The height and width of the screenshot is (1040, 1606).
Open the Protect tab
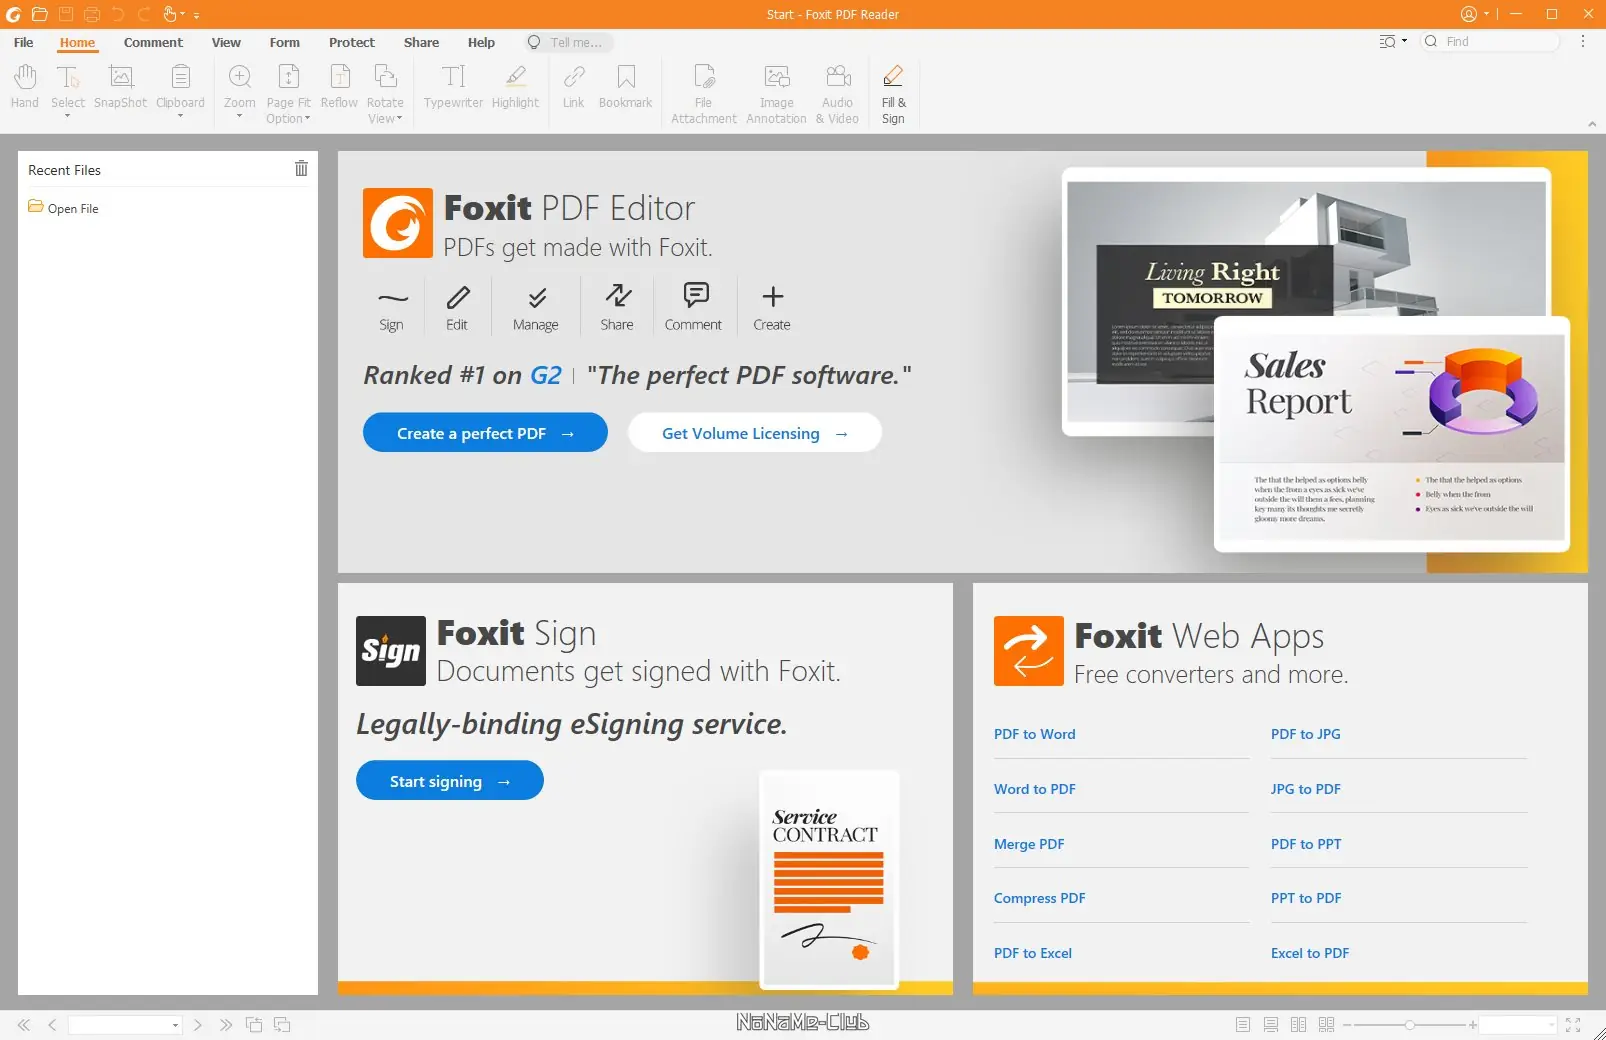pos(352,42)
